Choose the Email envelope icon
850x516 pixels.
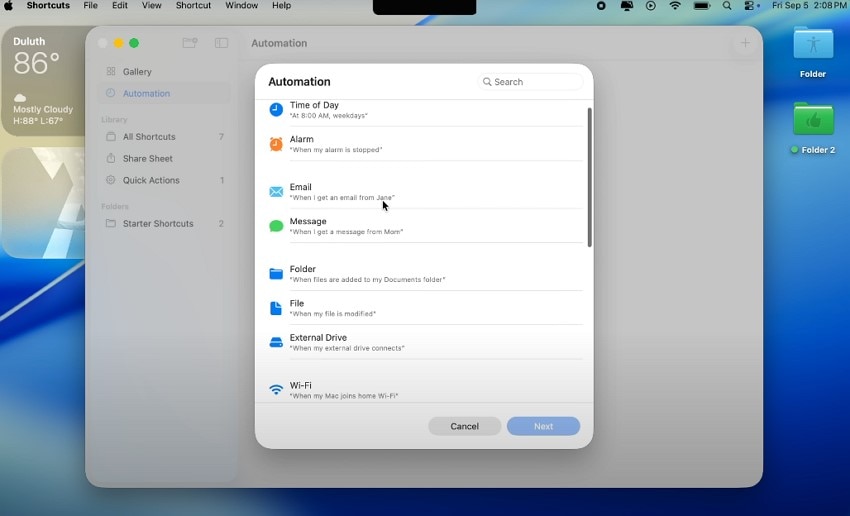[x=276, y=192]
